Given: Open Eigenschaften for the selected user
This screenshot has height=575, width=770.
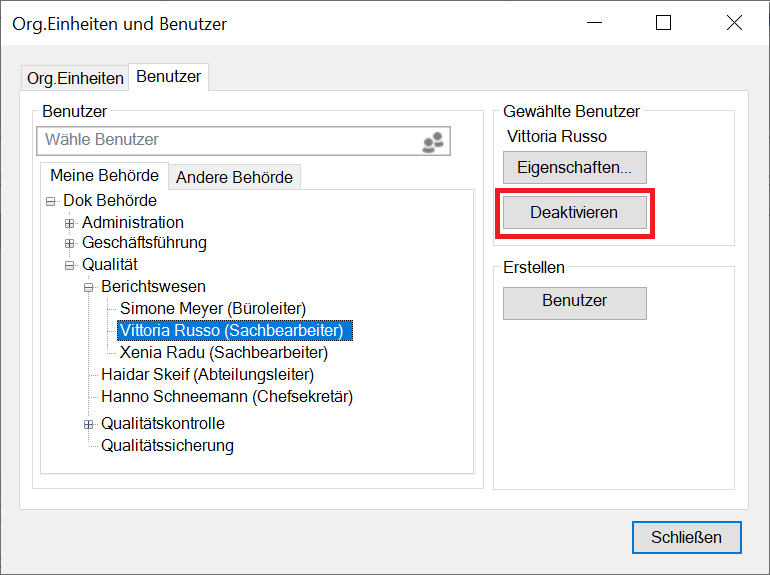Looking at the screenshot, I should click(x=574, y=167).
